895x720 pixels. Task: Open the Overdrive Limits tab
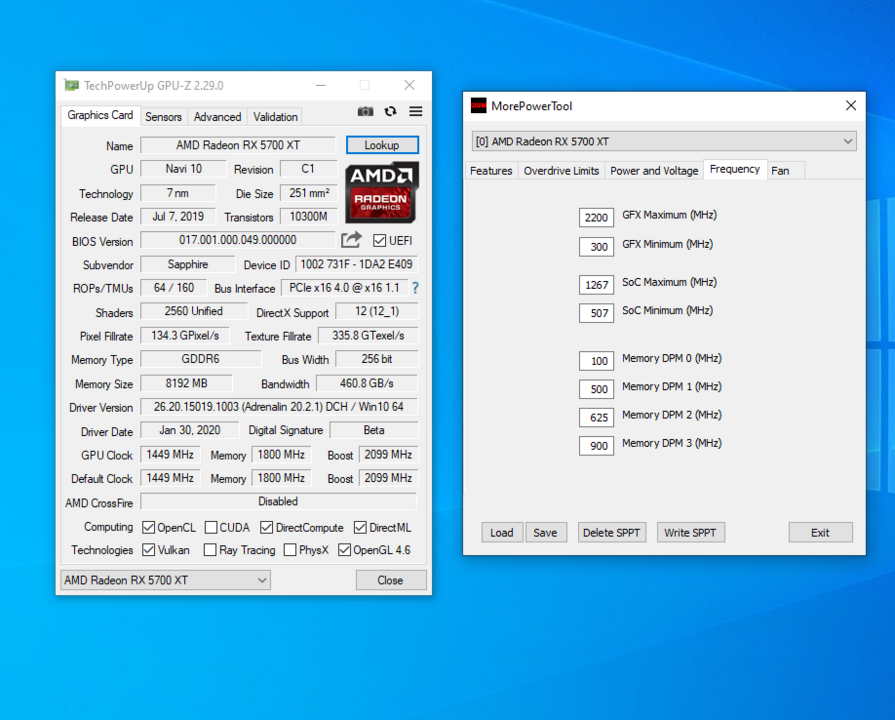pos(561,171)
